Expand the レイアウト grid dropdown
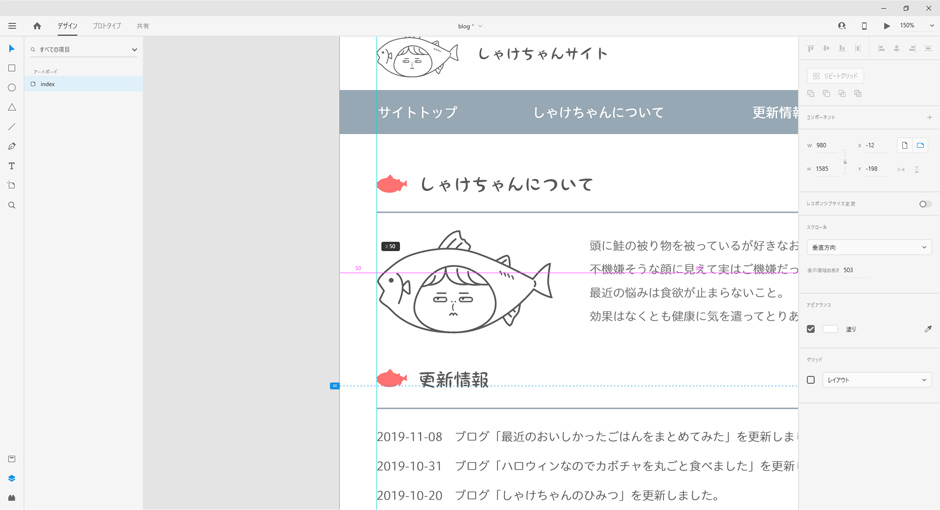This screenshot has width=940, height=510. tap(876, 380)
